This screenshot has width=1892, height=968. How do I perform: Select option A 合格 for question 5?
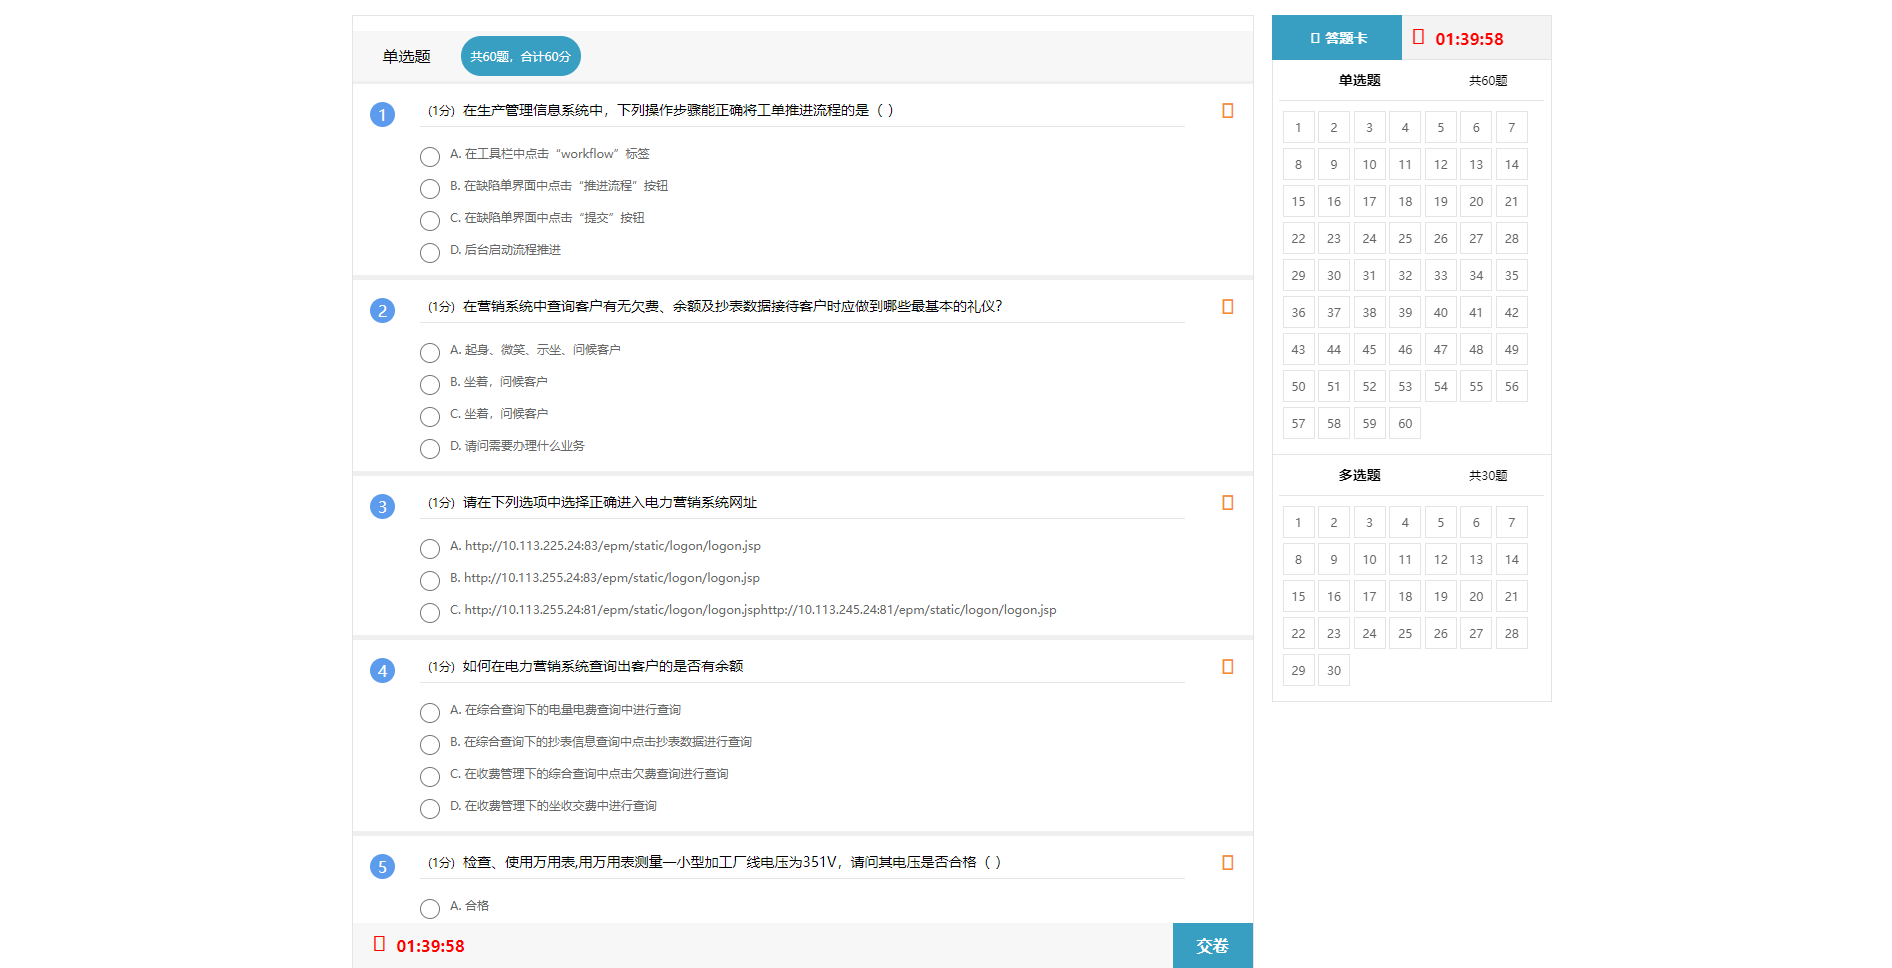tap(430, 908)
